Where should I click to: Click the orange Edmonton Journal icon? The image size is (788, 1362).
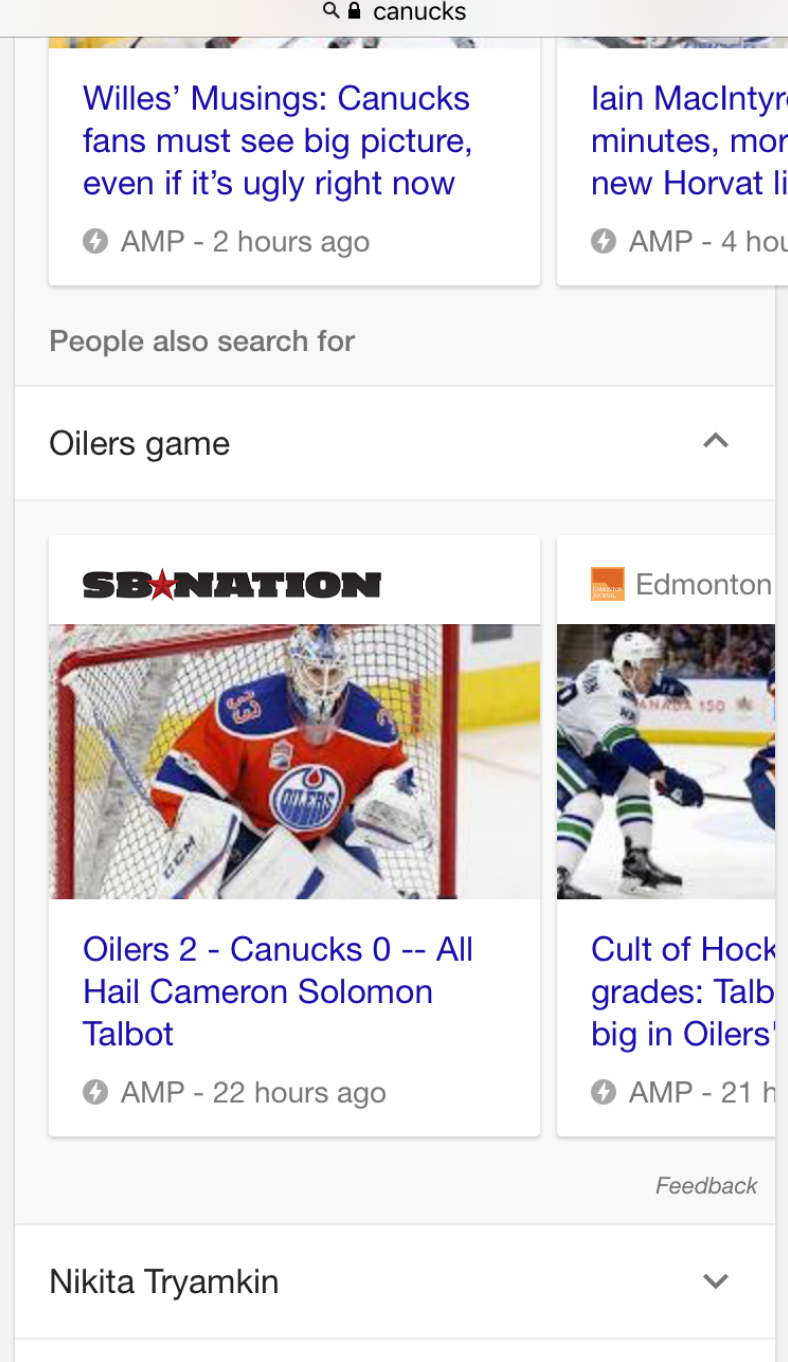tap(607, 584)
